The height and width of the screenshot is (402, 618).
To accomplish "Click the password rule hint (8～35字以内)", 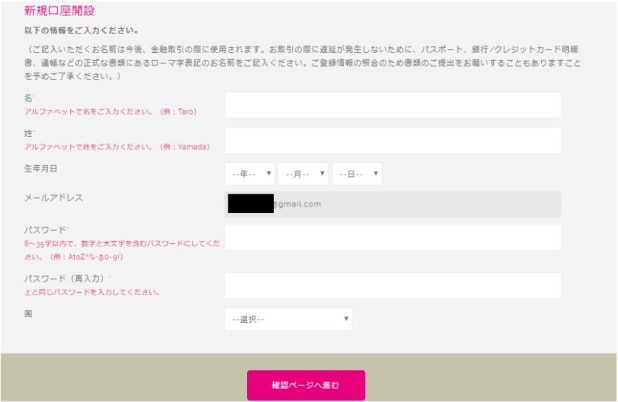I will [x=122, y=250].
